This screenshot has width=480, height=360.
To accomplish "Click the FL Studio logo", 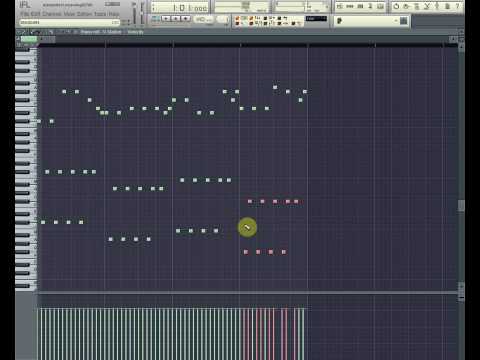I will pyautogui.click(x=25, y=5).
